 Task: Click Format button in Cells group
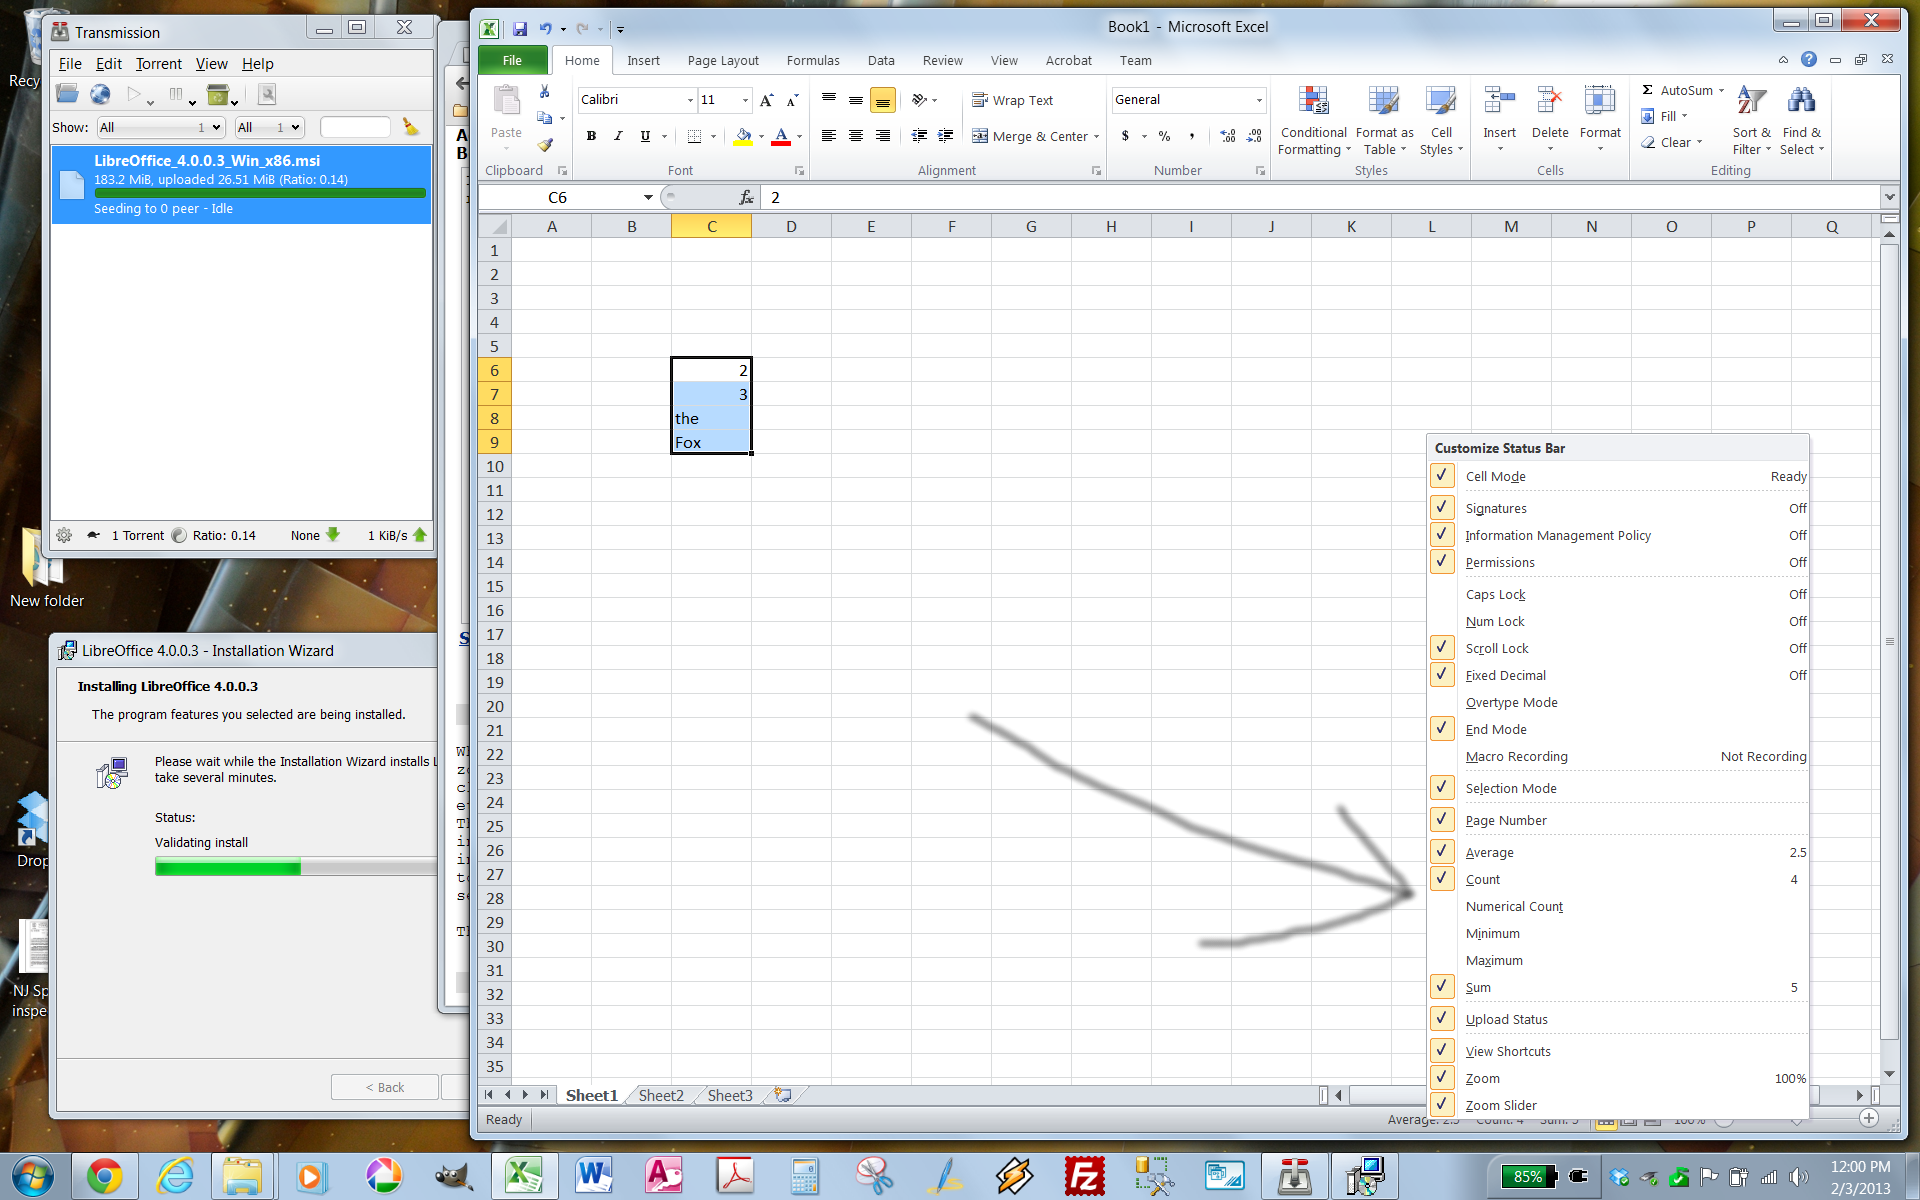1600,121
